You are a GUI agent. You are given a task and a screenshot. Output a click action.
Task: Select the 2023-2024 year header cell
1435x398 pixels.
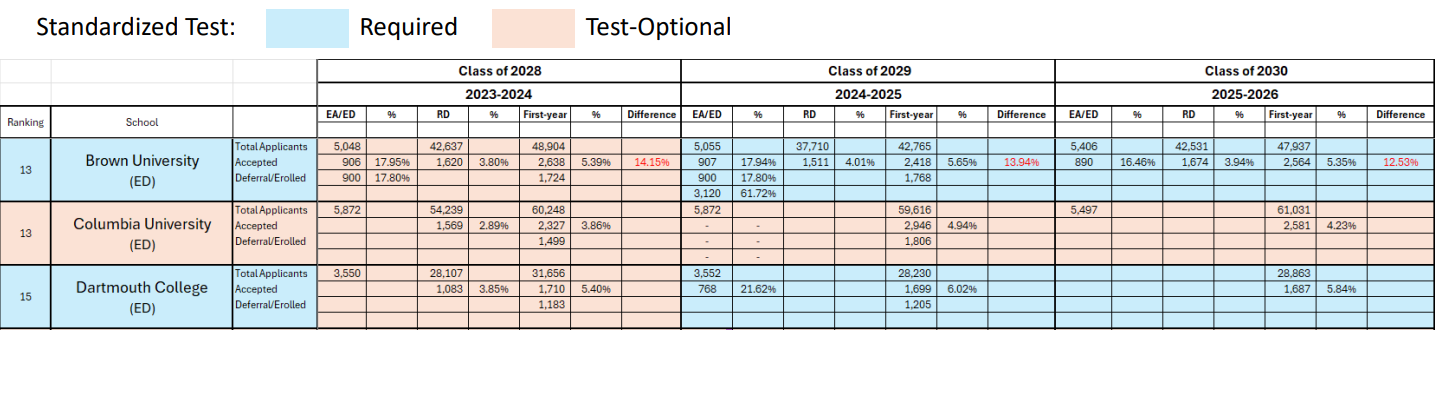(x=499, y=93)
